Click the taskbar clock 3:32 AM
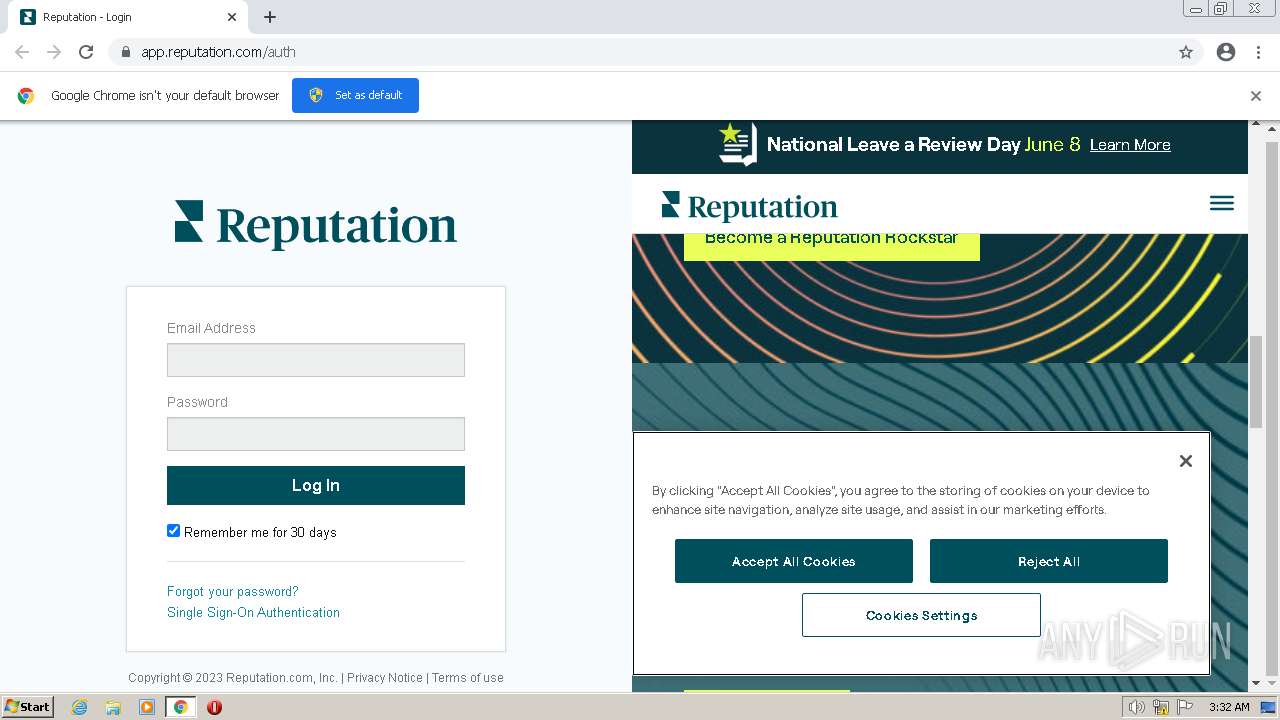1280x720 pixels. coord(1229,707)
